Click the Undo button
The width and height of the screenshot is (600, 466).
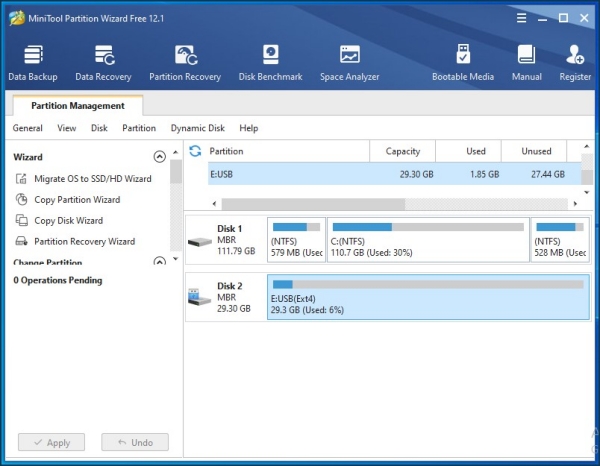(x=135, y=442)
